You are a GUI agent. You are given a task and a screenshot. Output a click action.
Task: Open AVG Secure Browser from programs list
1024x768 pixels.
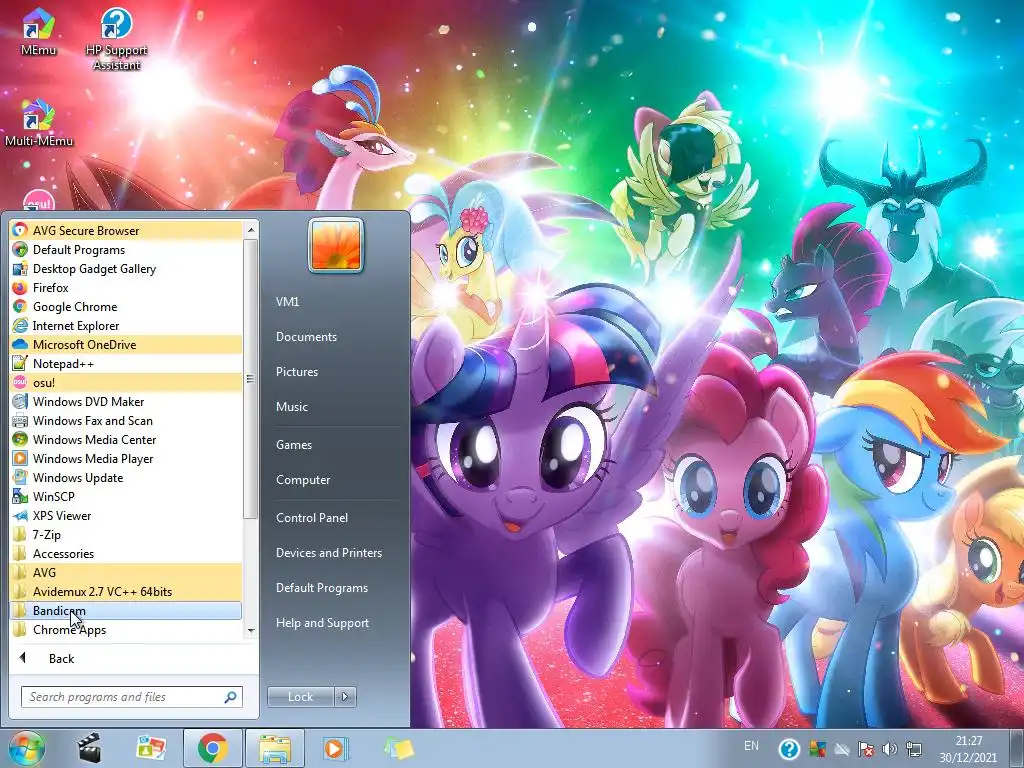[x=126, y=231]
